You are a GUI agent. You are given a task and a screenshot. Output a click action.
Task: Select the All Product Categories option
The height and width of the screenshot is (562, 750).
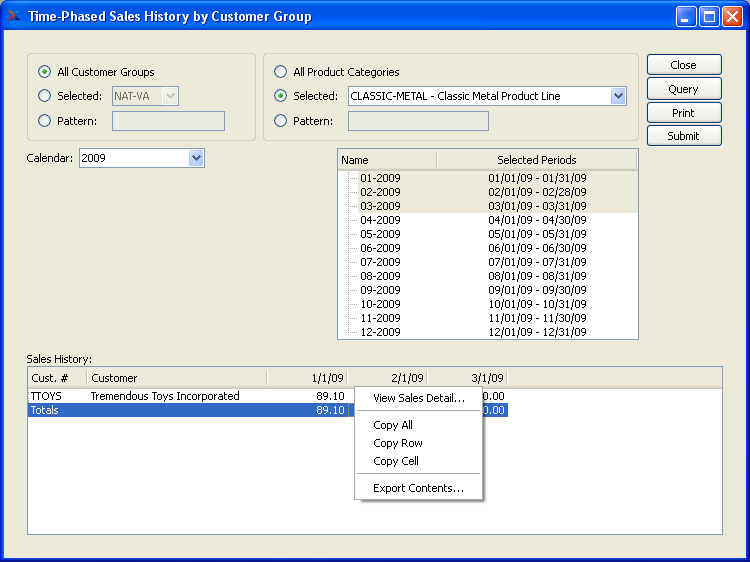click(280, 72)
